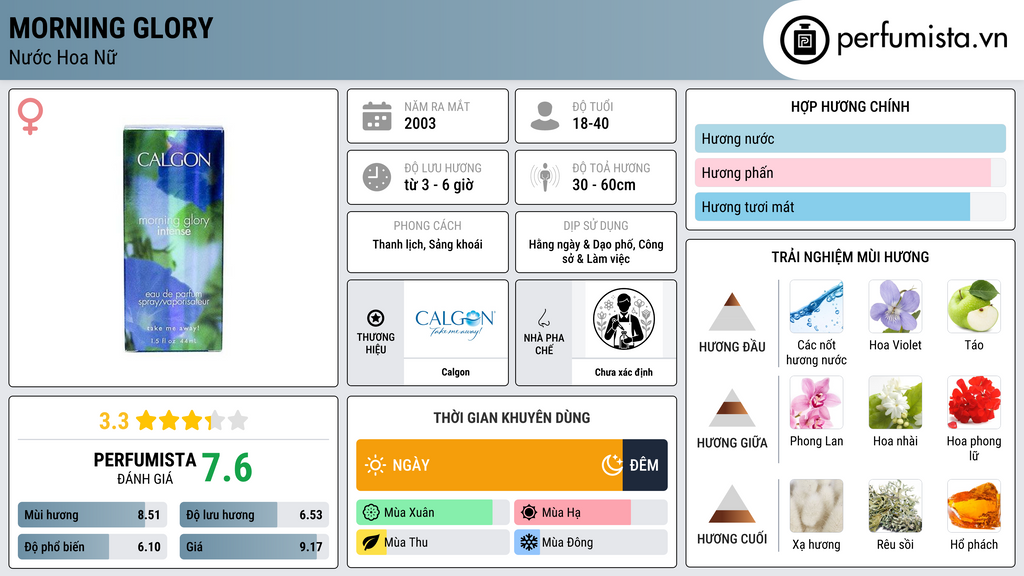Screen dimensions: 1024x576
Task: Click the Thanh lịch, Sảng khoái style text
Action: pyautogui.click(x=427, y=244)
